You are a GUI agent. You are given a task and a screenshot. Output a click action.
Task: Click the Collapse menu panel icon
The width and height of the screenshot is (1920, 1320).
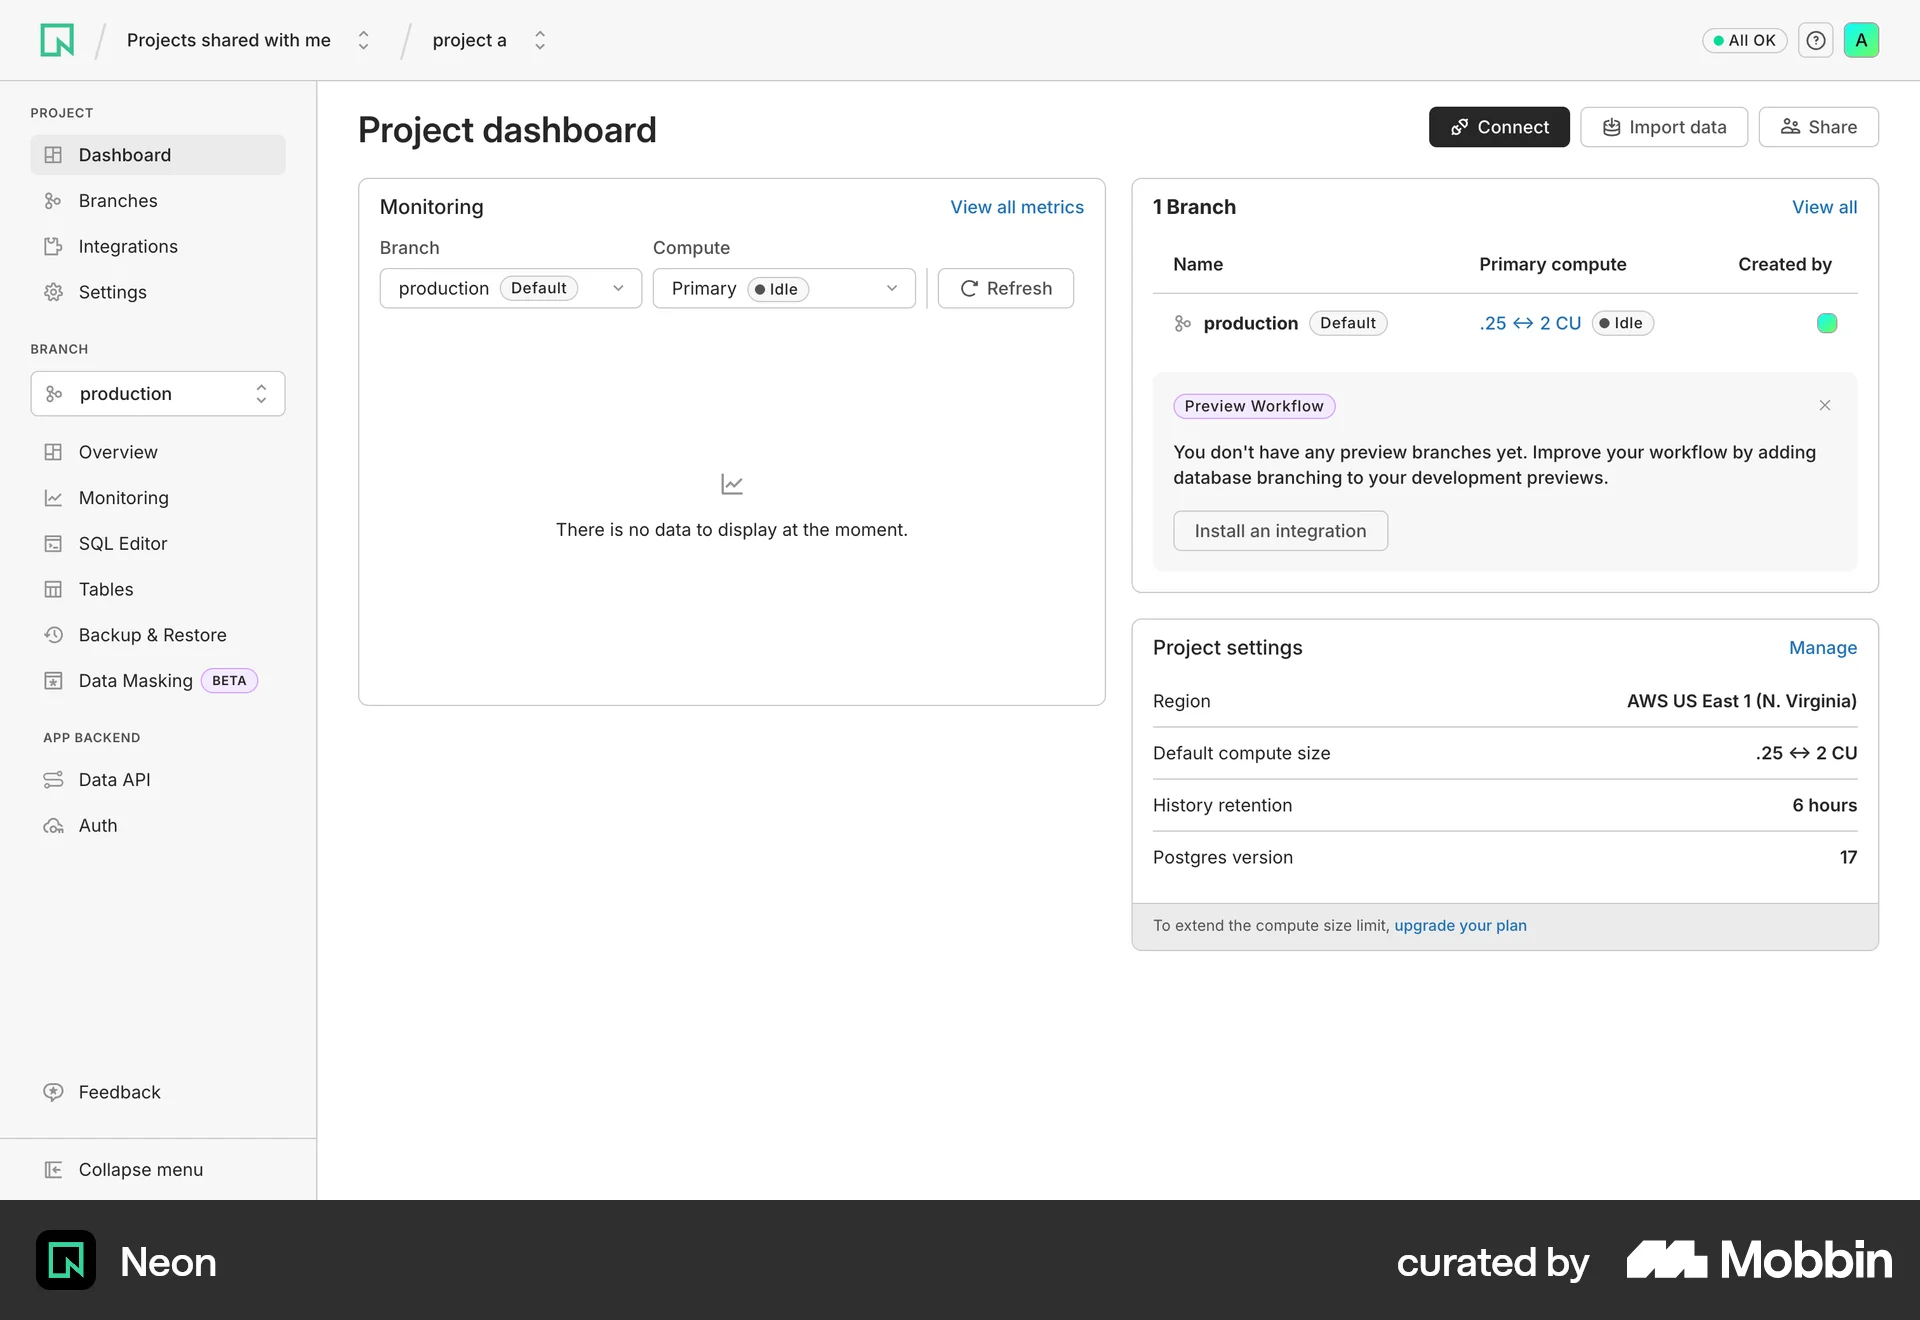pyautogui.click(x=53, y=1170)
